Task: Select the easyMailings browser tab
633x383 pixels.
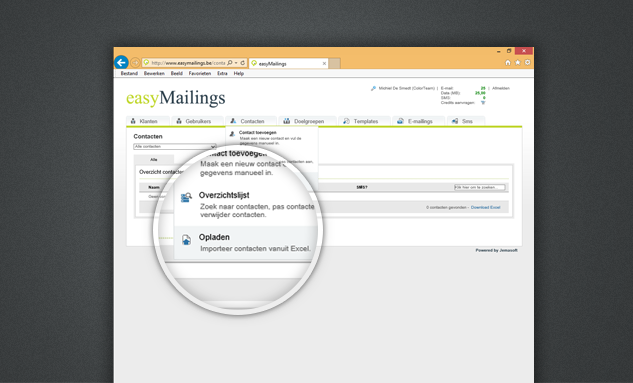Action: tap(288, 63)
